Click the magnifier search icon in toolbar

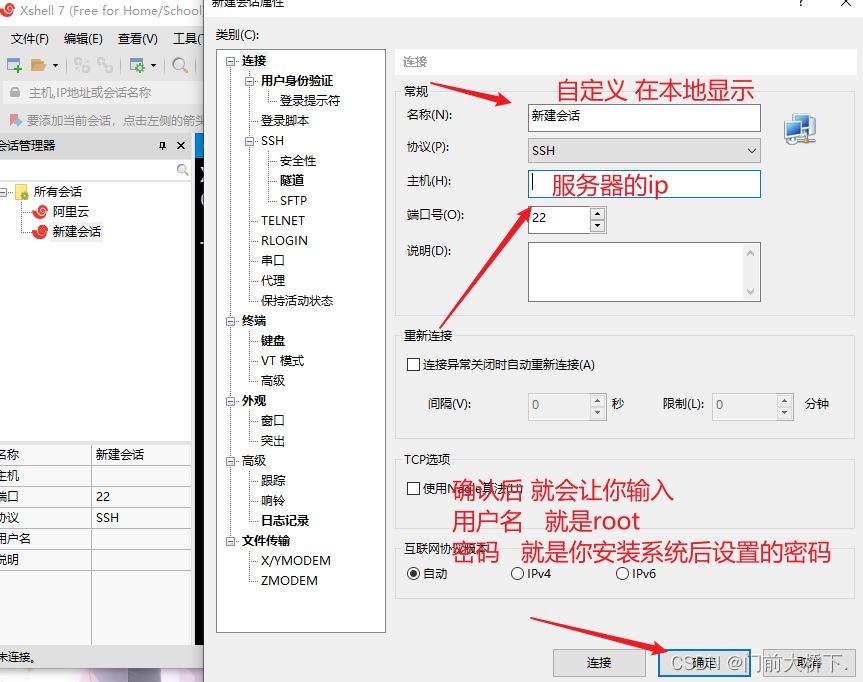(179, 66)
